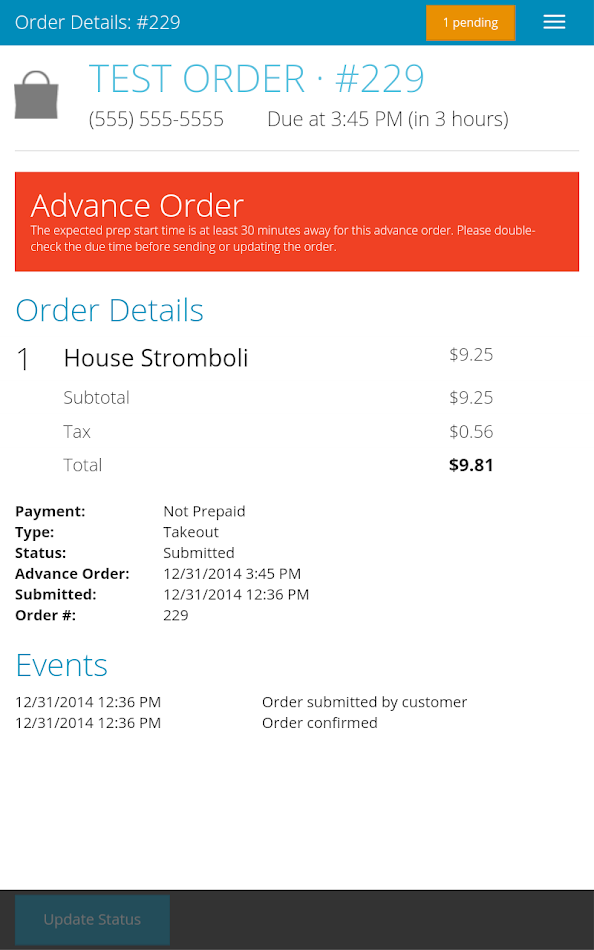This screenshot has width=594, height=950.
Task: Click the Order submitted by customer event
Action: coord(364,701)
